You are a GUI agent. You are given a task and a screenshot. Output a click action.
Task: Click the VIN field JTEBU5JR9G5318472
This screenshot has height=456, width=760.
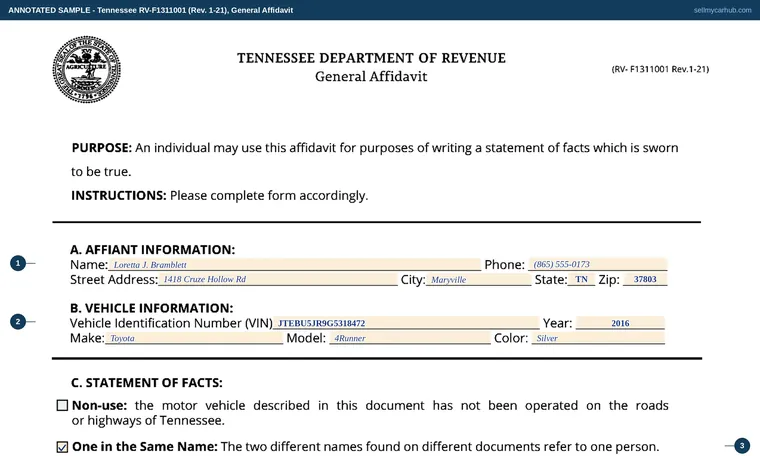[406, 323]
